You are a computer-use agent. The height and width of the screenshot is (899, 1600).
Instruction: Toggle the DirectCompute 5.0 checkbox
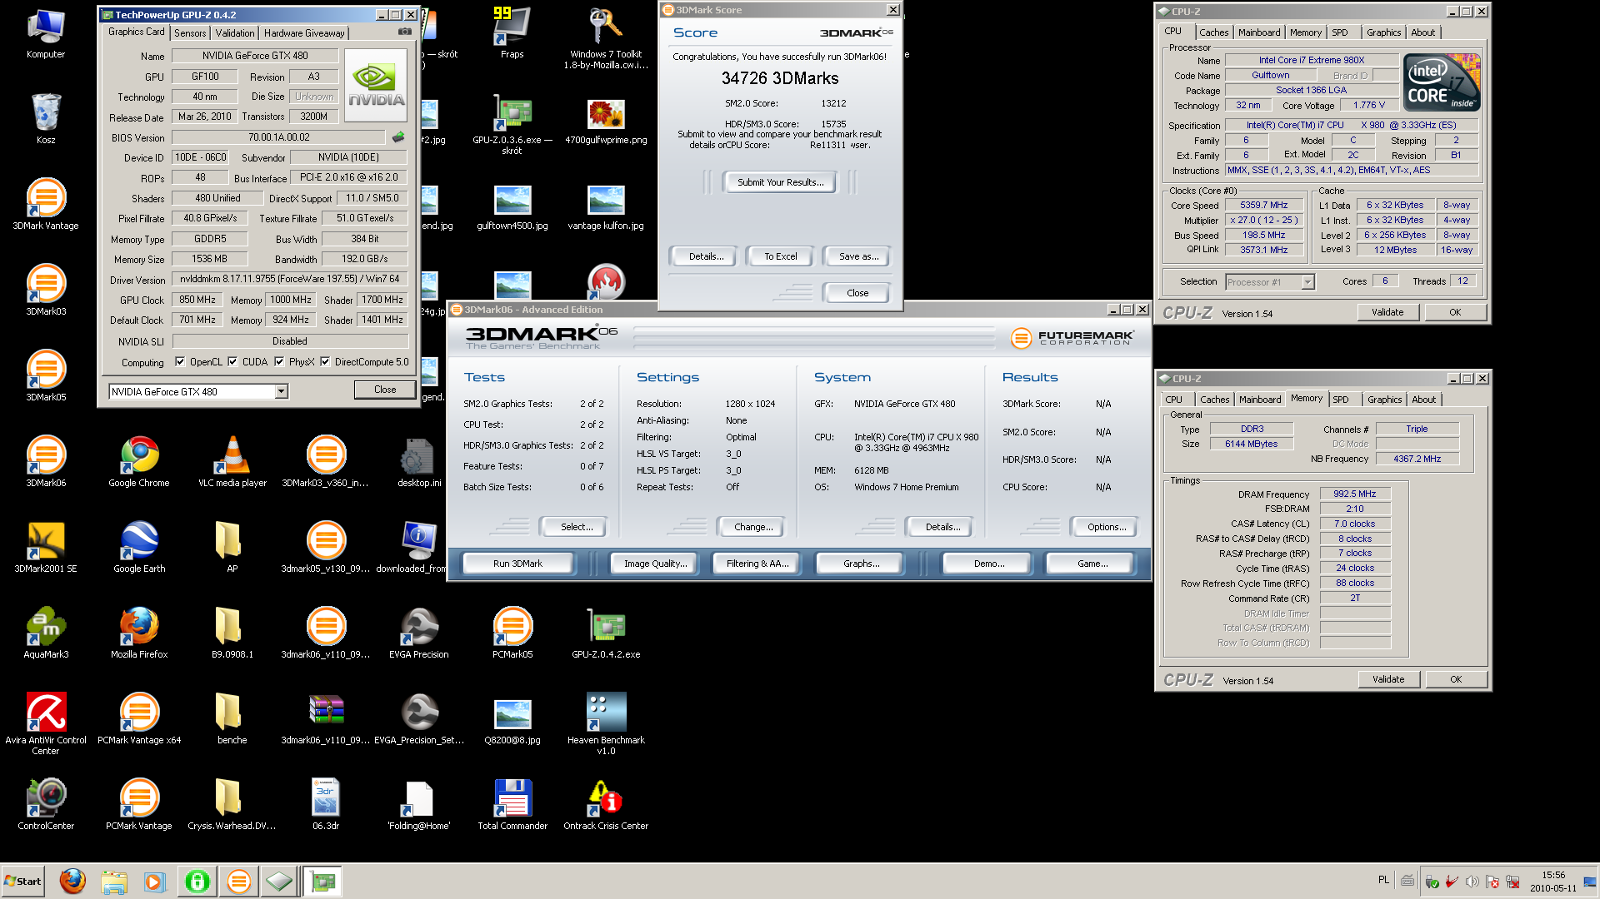point(325,362)
